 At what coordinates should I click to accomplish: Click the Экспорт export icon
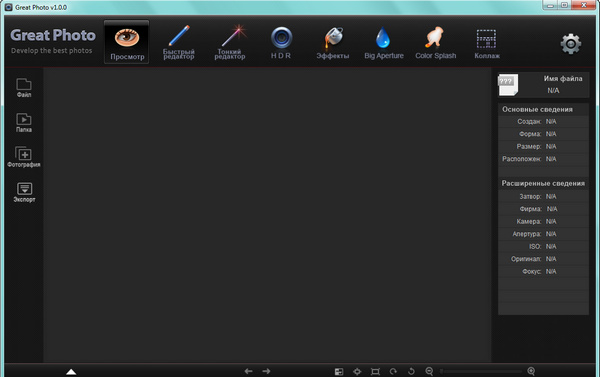tap(24, 192)
